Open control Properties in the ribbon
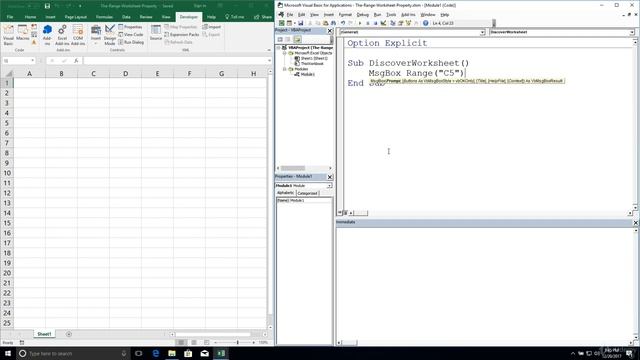640x360 pixels. (x=130, y=27)
